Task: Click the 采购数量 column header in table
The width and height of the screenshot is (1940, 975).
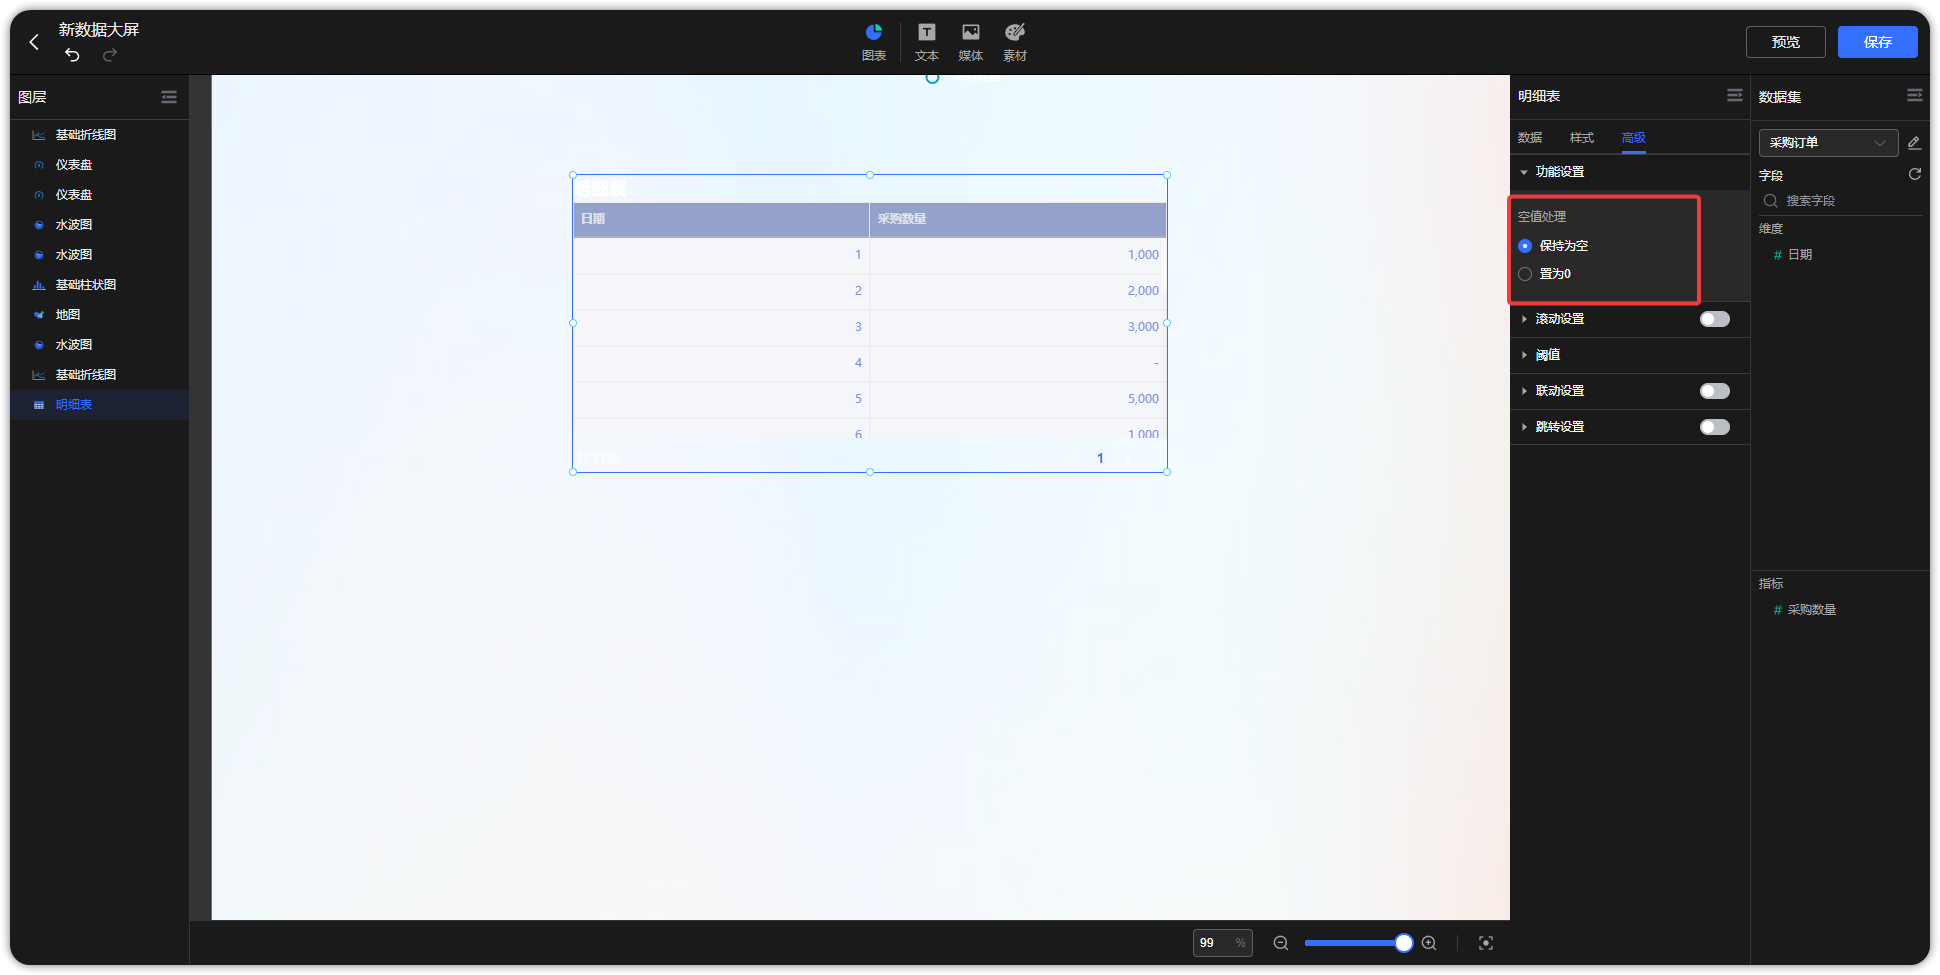Action: 1018,219
